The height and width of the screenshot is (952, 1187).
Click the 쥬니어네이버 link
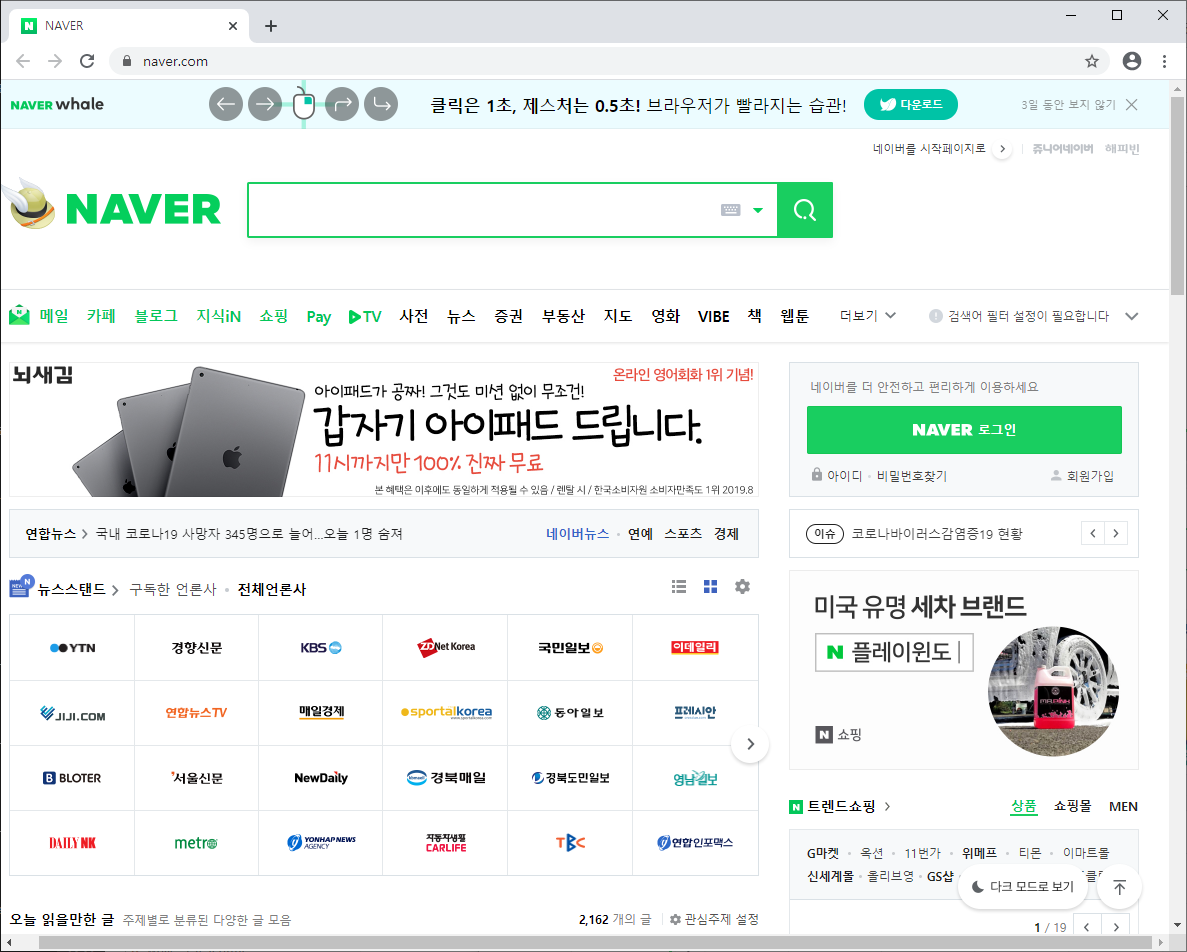1062,149
